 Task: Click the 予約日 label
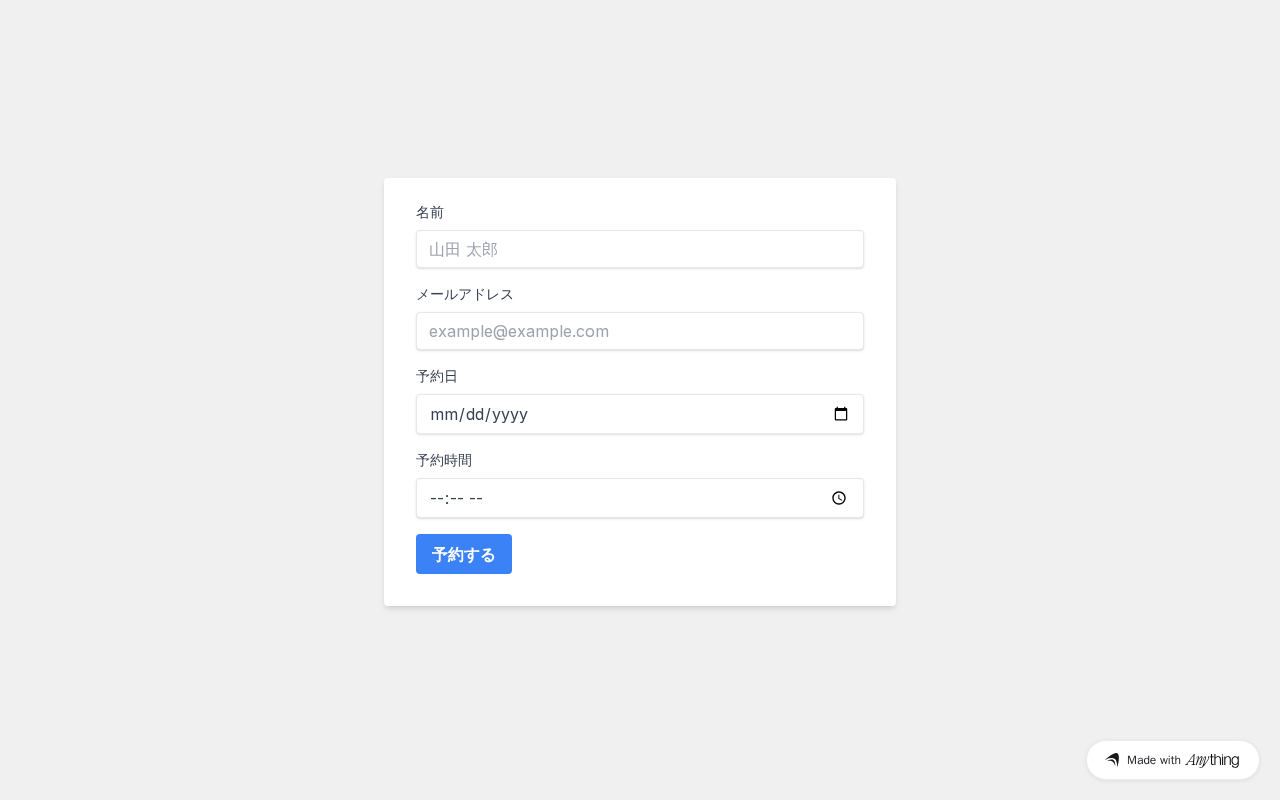click(x=437, y=376)
